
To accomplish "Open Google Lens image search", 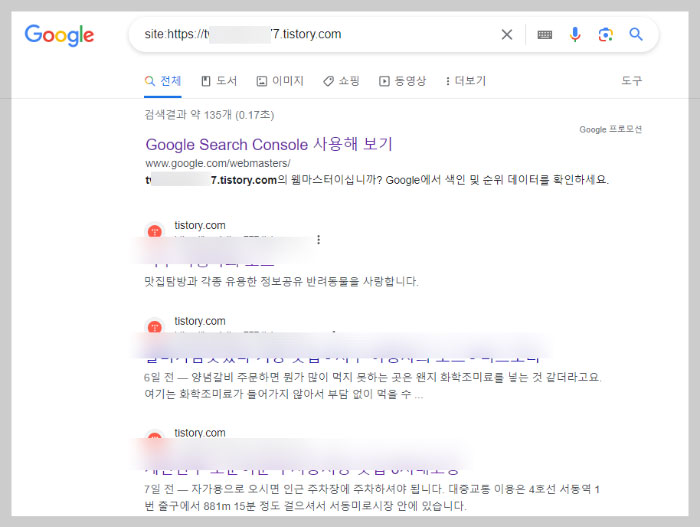I will point(605,34).
